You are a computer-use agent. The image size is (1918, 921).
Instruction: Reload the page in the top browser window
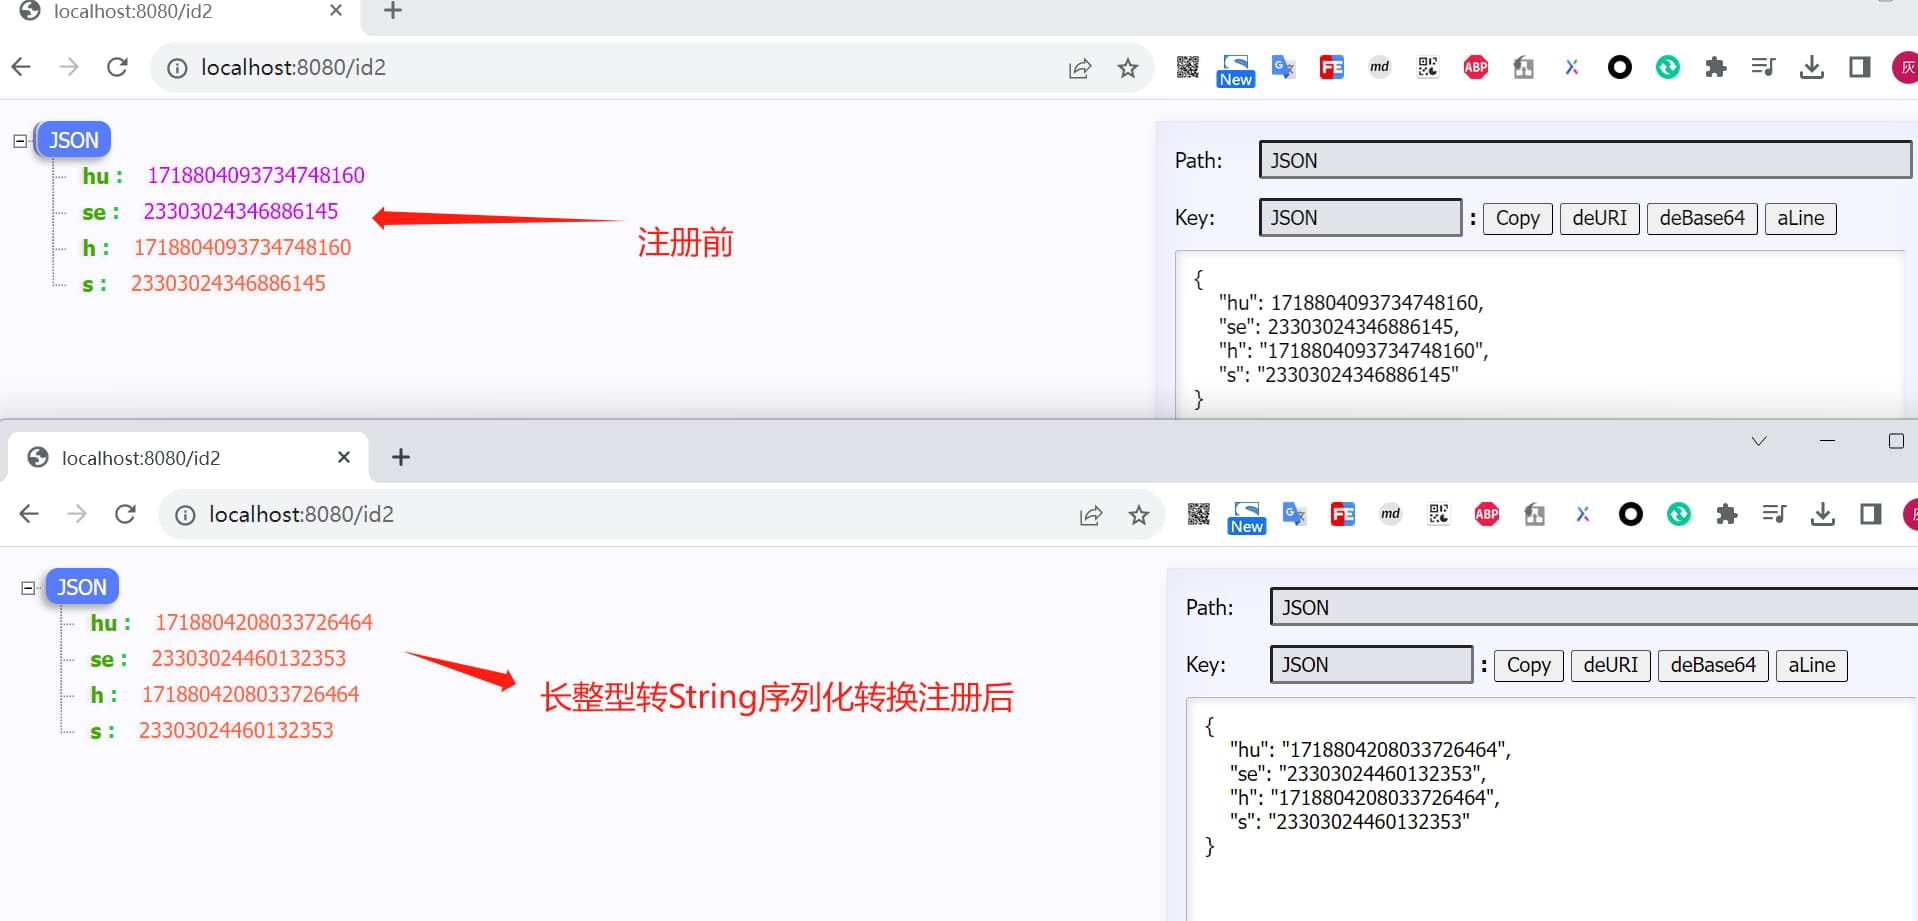tap(117, 67)
